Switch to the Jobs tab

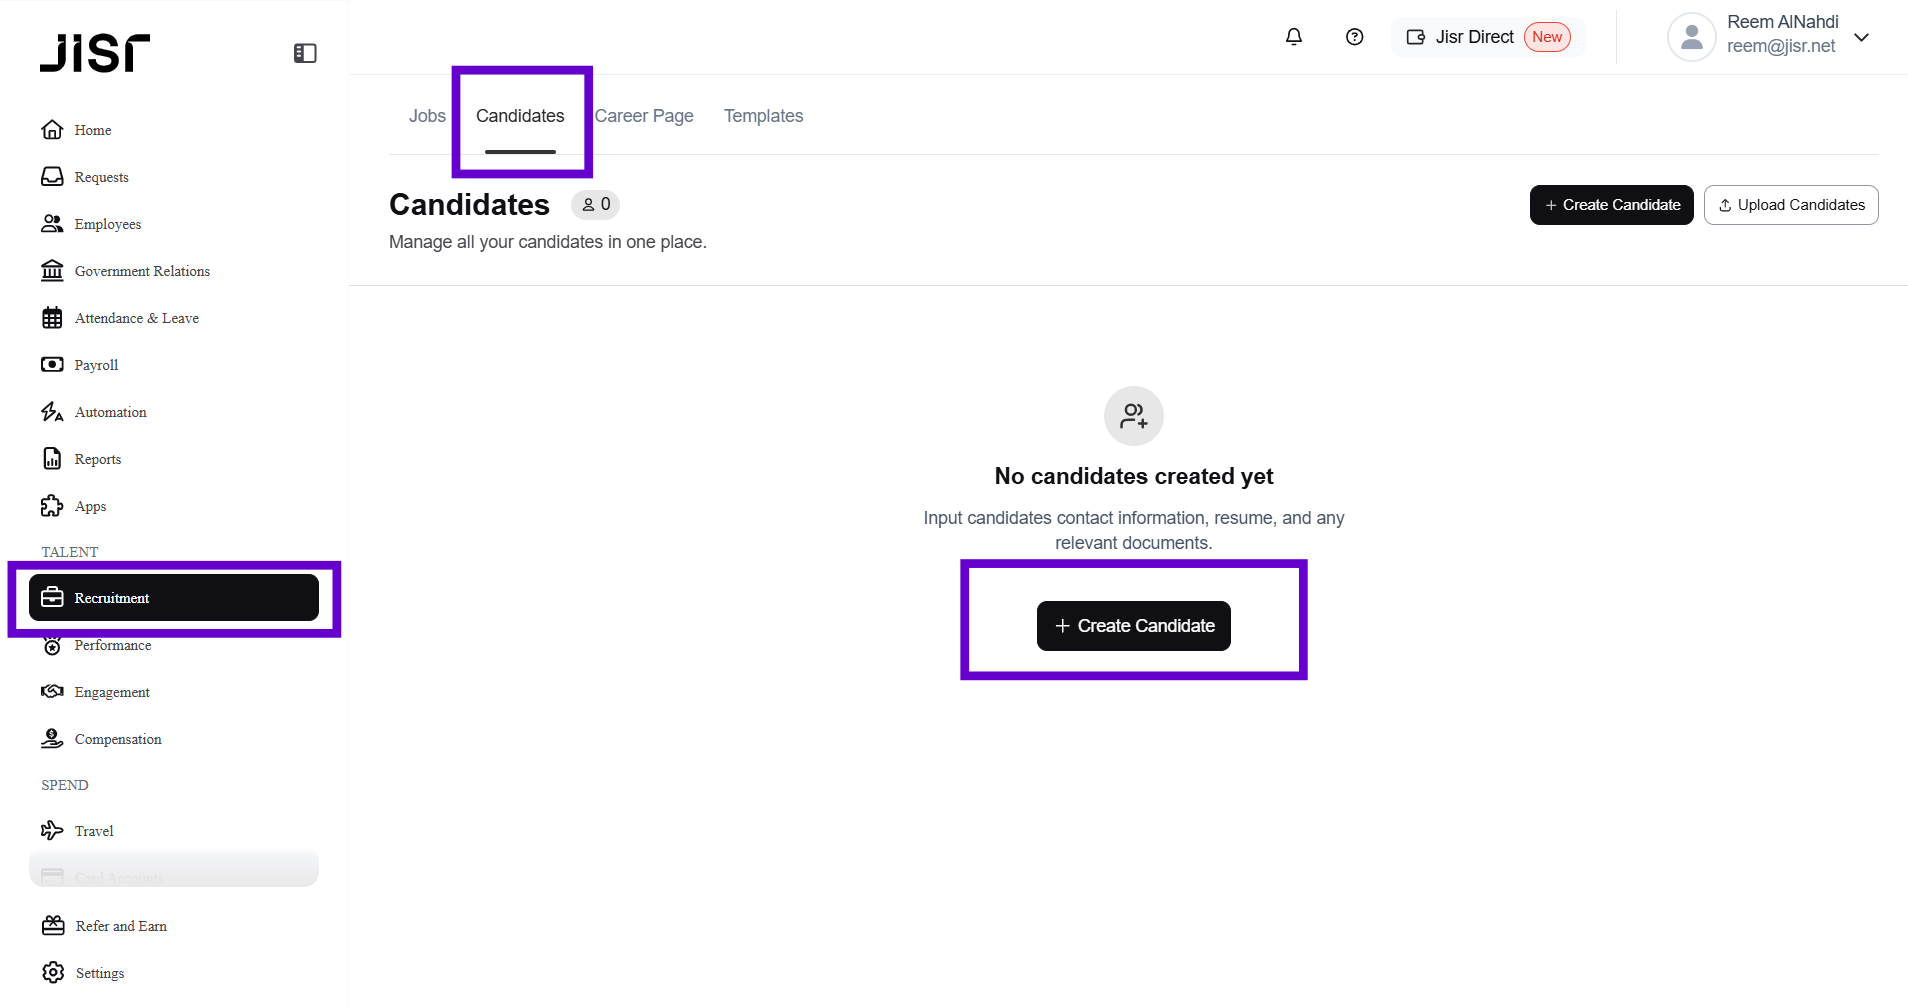427,116
